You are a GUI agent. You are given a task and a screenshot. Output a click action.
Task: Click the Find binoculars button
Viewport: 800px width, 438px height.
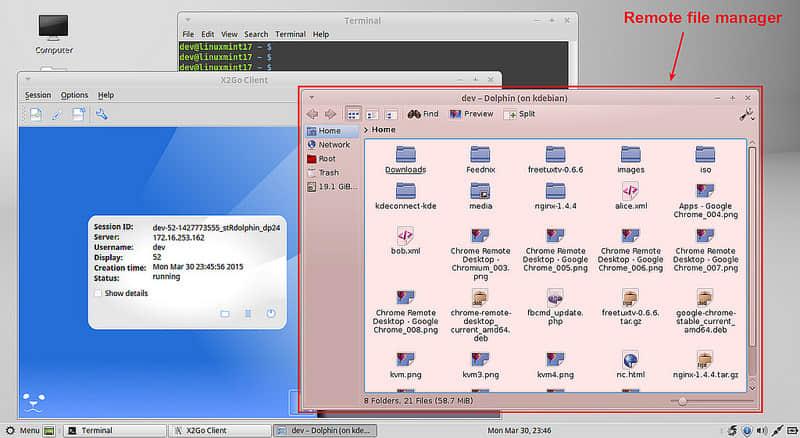[423, 114]
